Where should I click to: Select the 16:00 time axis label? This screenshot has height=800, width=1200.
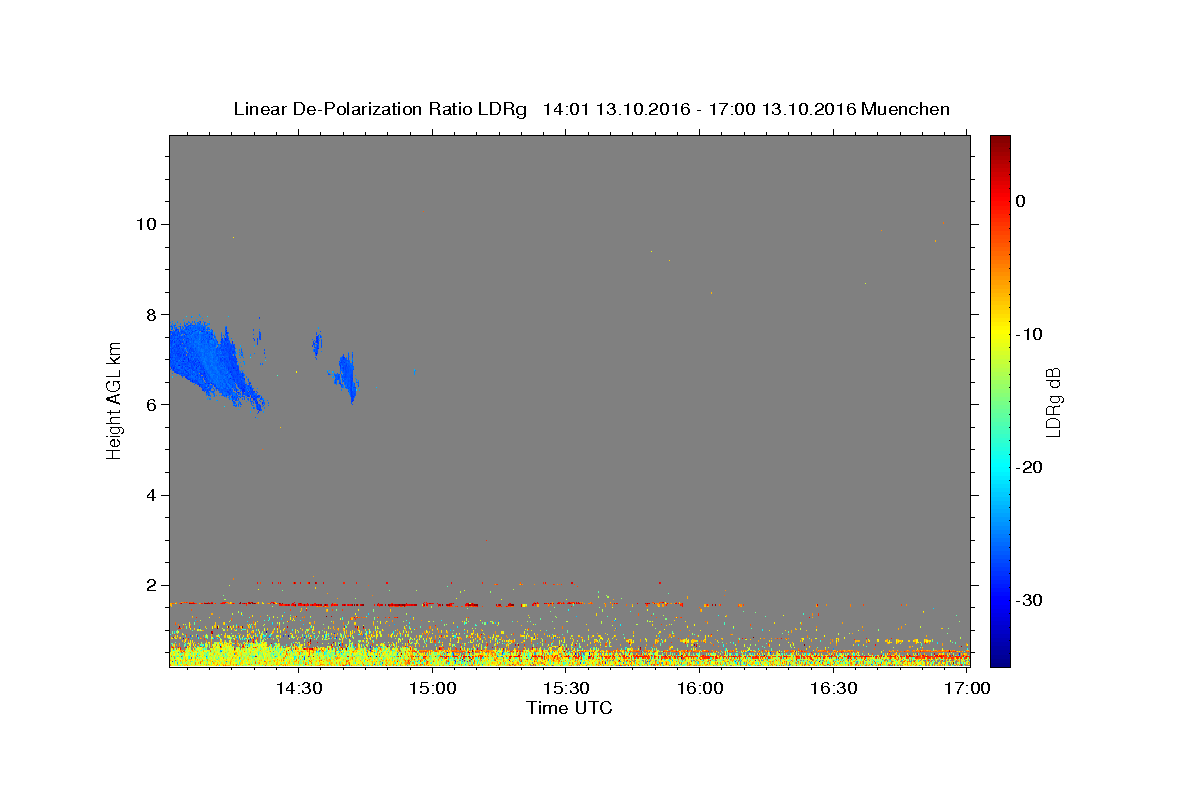pyautogui.click(x=700, y=688)
